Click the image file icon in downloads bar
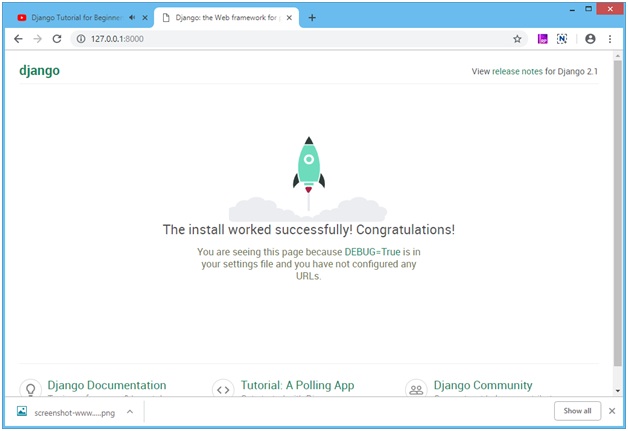This screenshot has height=431, width=628. pos(22,411)
